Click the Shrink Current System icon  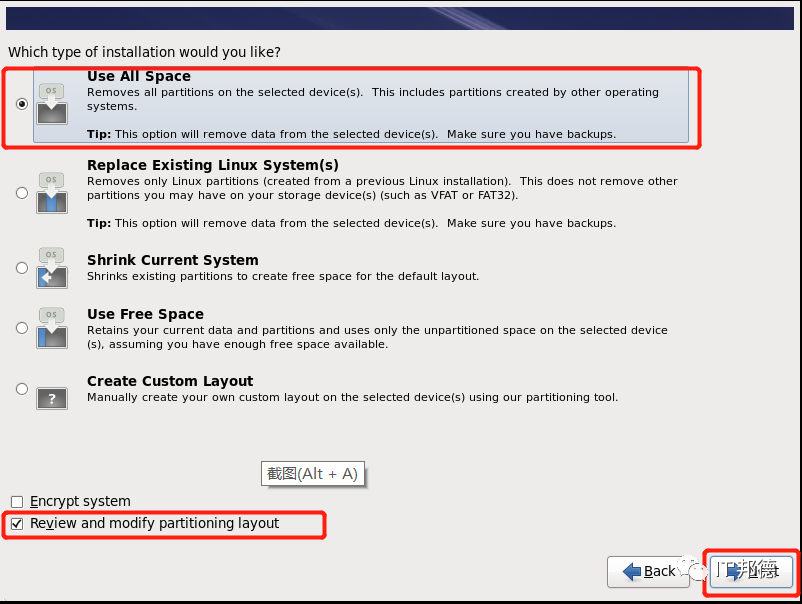(52, 268)
